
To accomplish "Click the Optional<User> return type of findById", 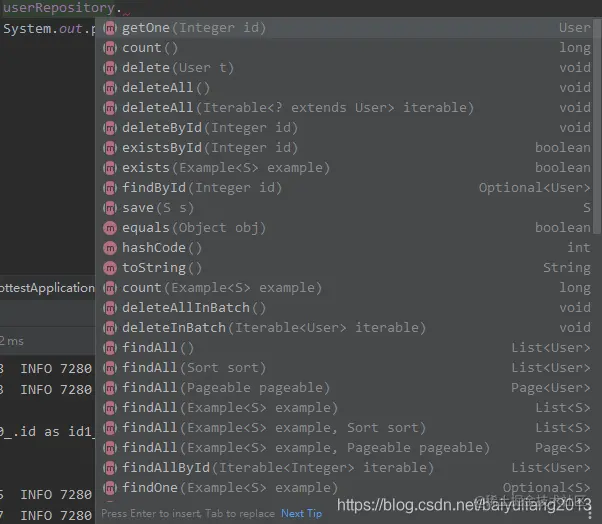I will (x=534, y=188).
